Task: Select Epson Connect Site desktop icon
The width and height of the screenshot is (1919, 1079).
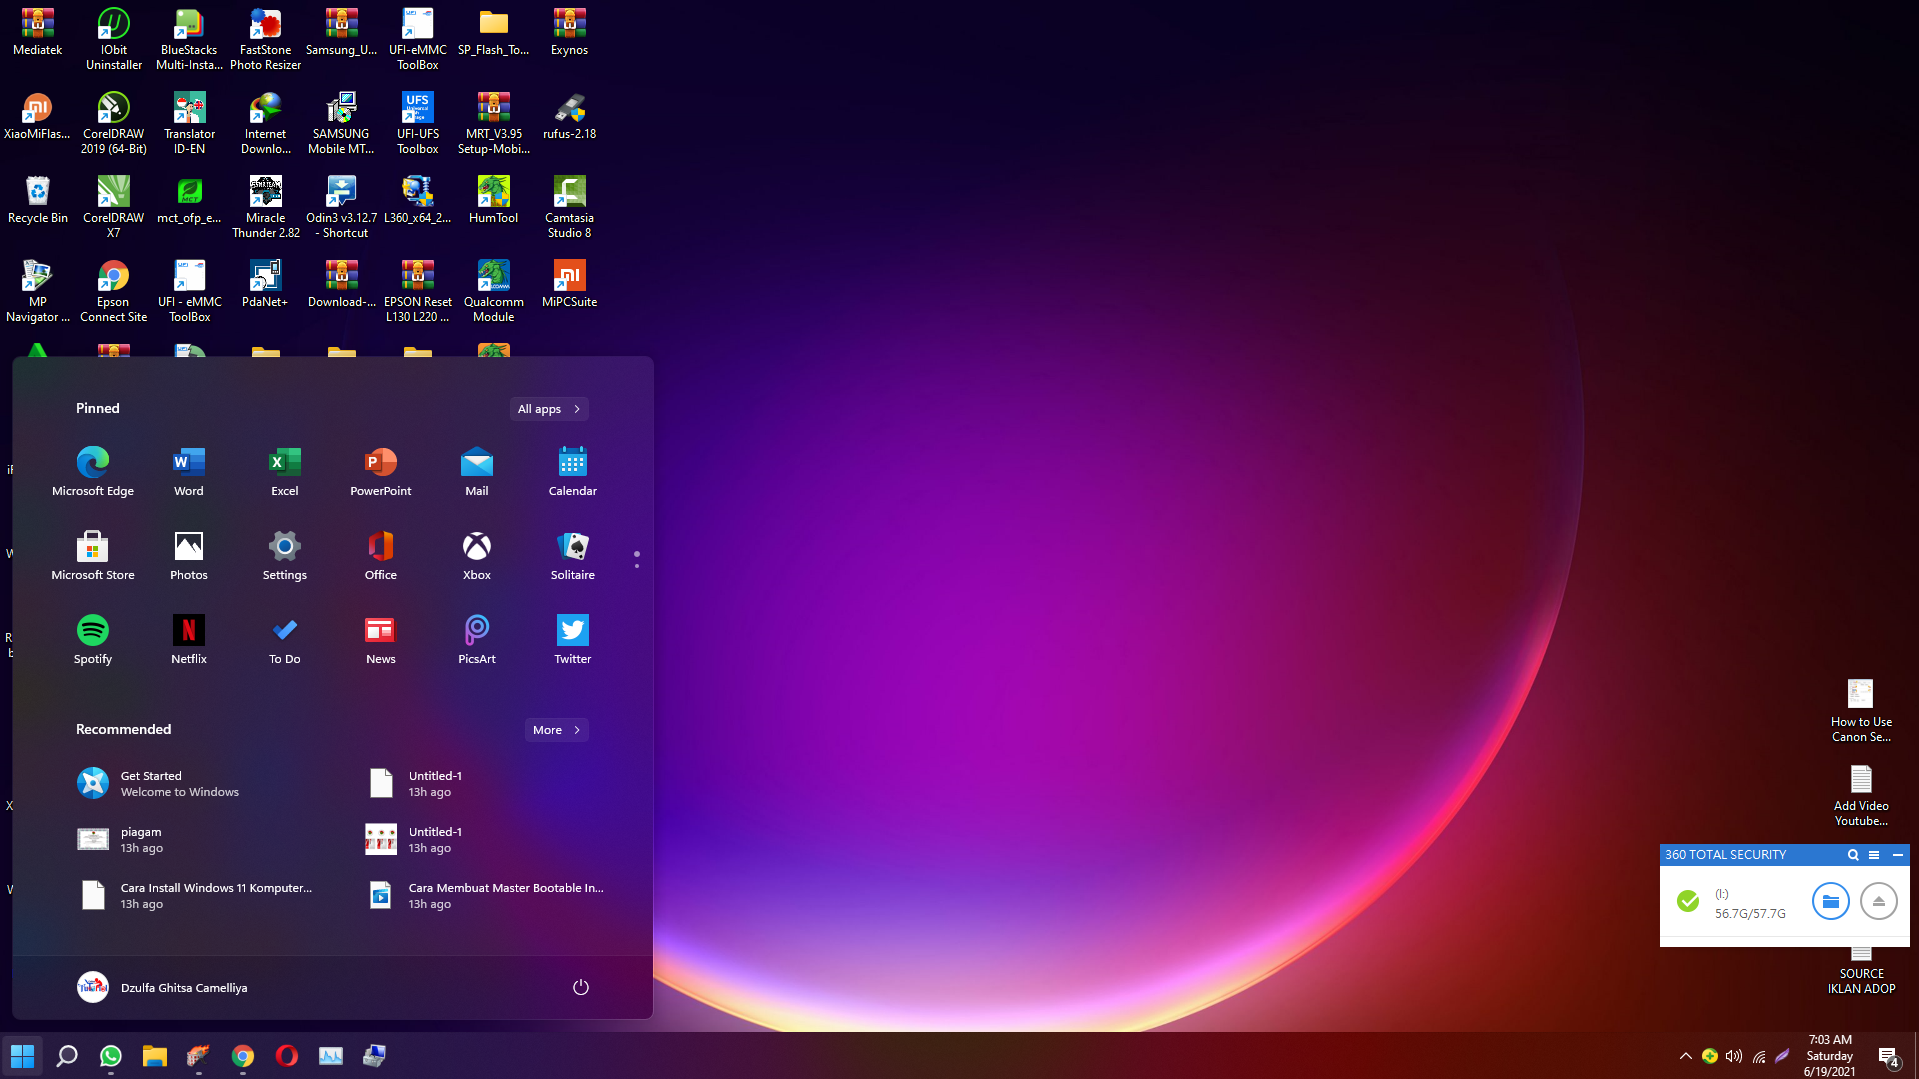Action: tap(114, 291)
